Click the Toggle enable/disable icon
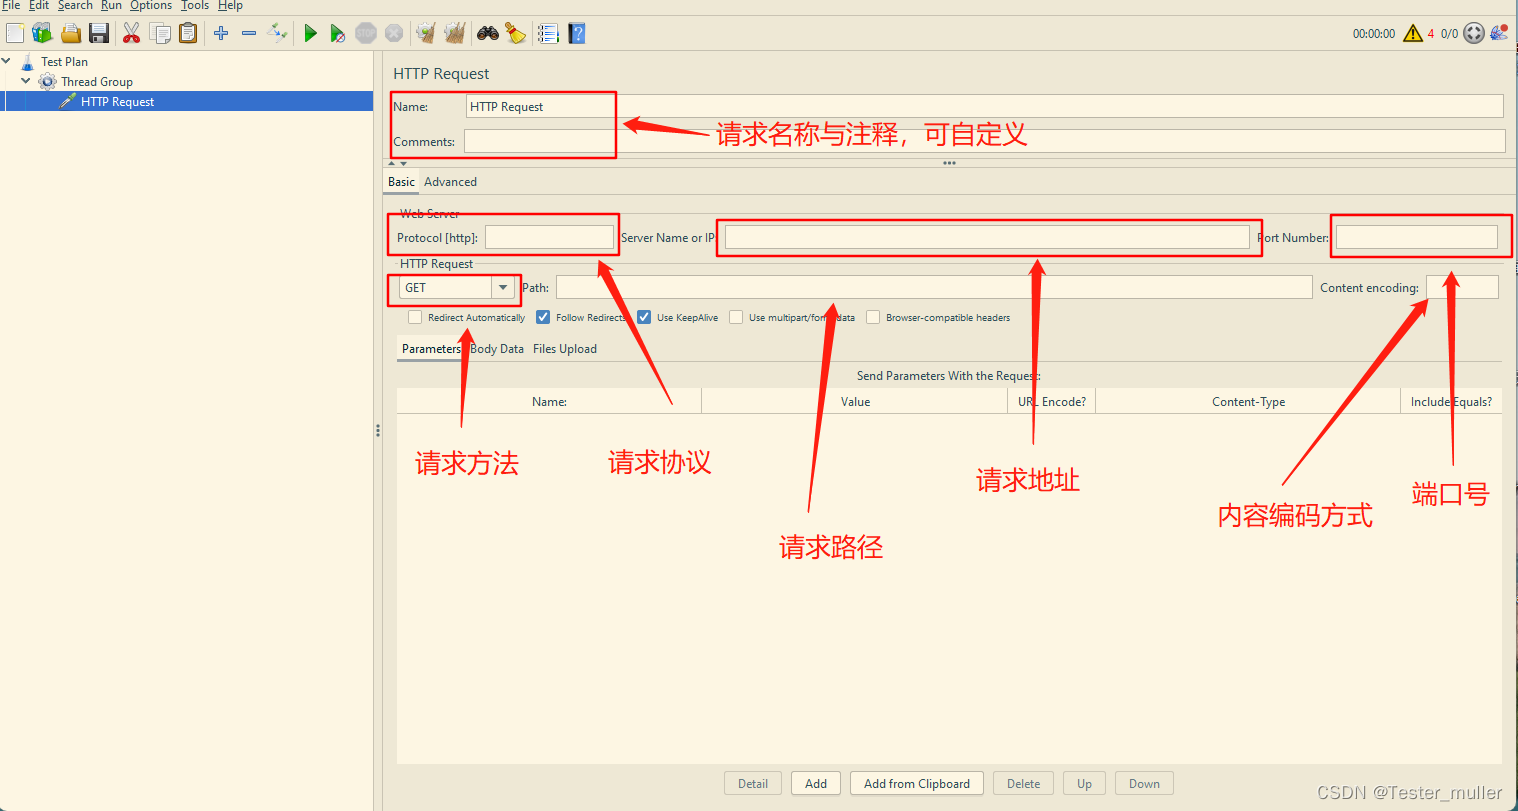Screen dimensions: 1518x811 pyautogui.click(x=277, y=33)
